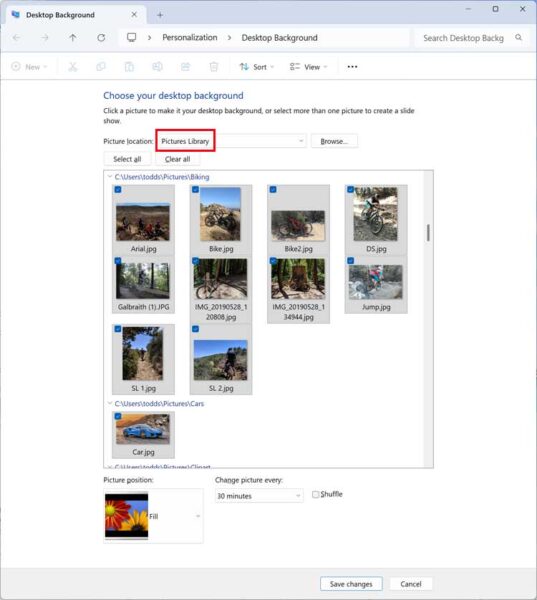Go up one folder level
Image resolution: width=537 pixels, height=600 pixels.
(73, 38)
